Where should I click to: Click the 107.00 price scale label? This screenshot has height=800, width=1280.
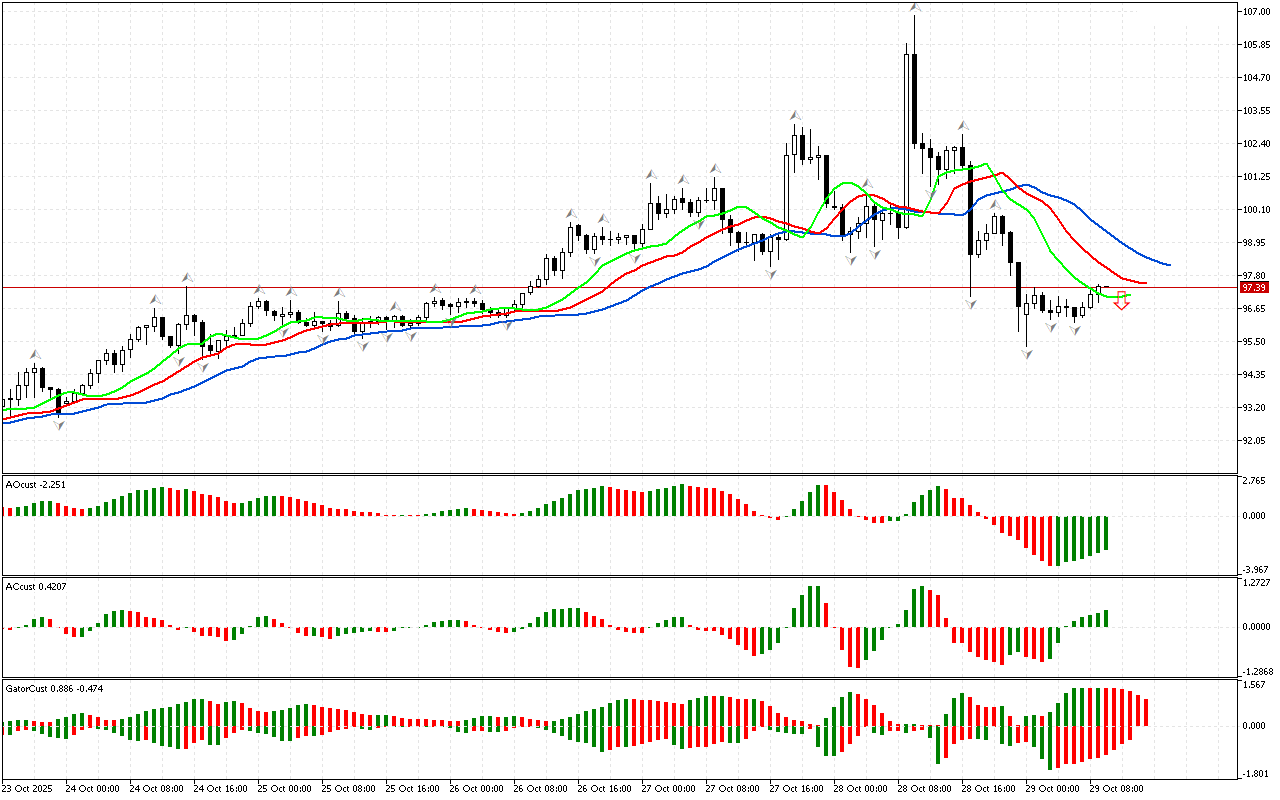1254,12
